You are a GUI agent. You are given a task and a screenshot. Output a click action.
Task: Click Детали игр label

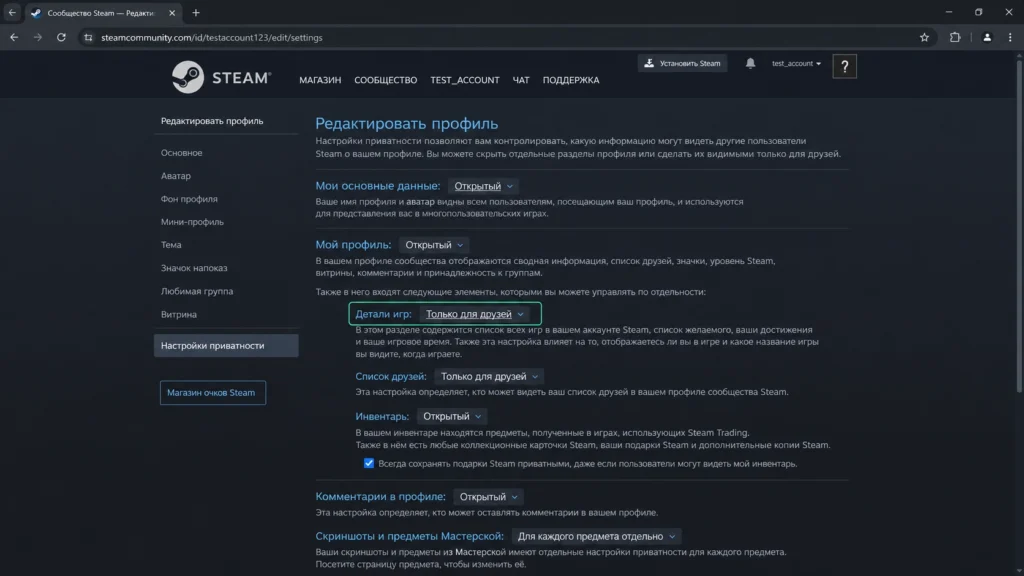pos(383,314)
